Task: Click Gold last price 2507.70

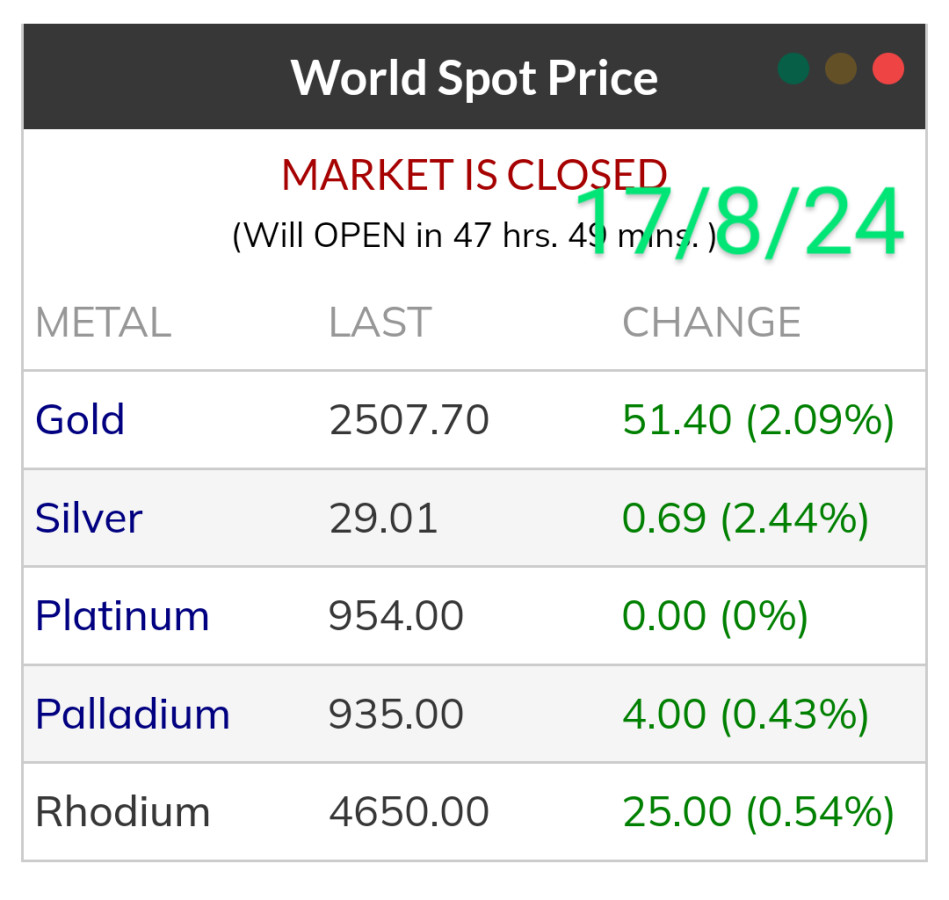Action: (x=409, y=420)
